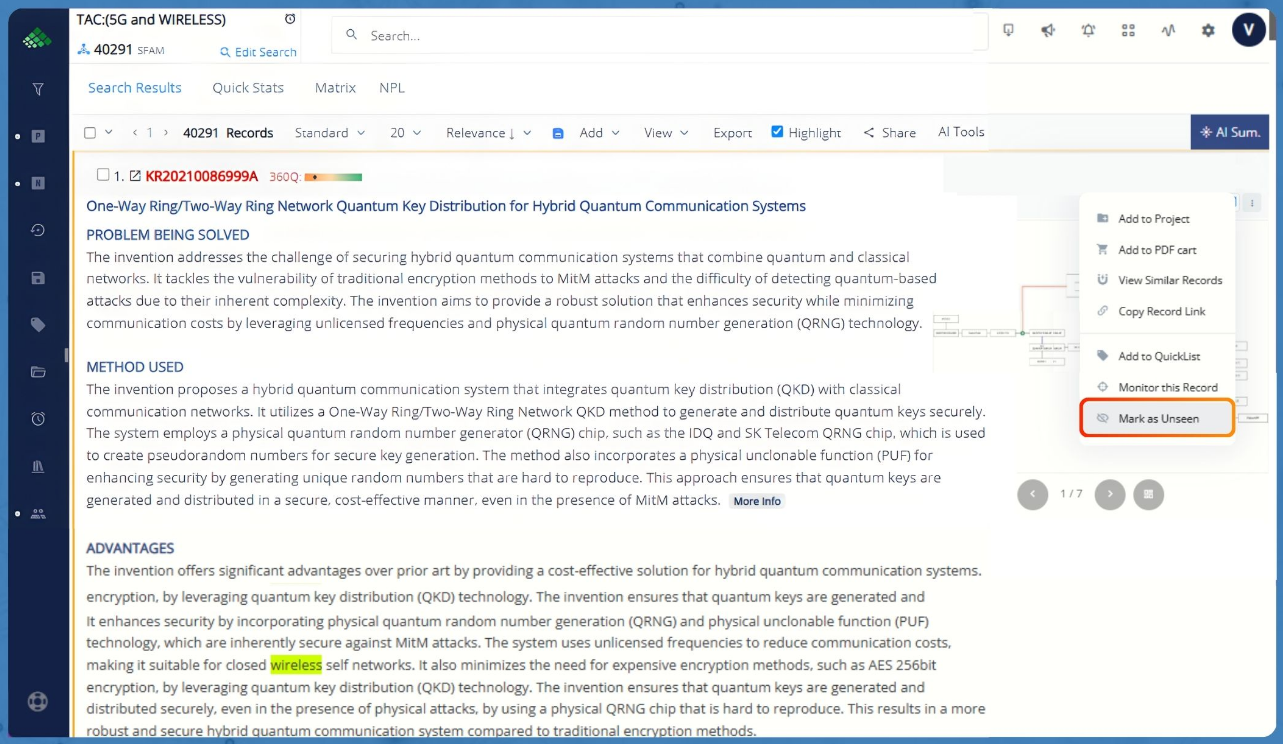This screenshot has height=744, width=1283.
Task: Open the alarm clock icon in sidebar
Action: pyautogui.click(x=38, y=419)
